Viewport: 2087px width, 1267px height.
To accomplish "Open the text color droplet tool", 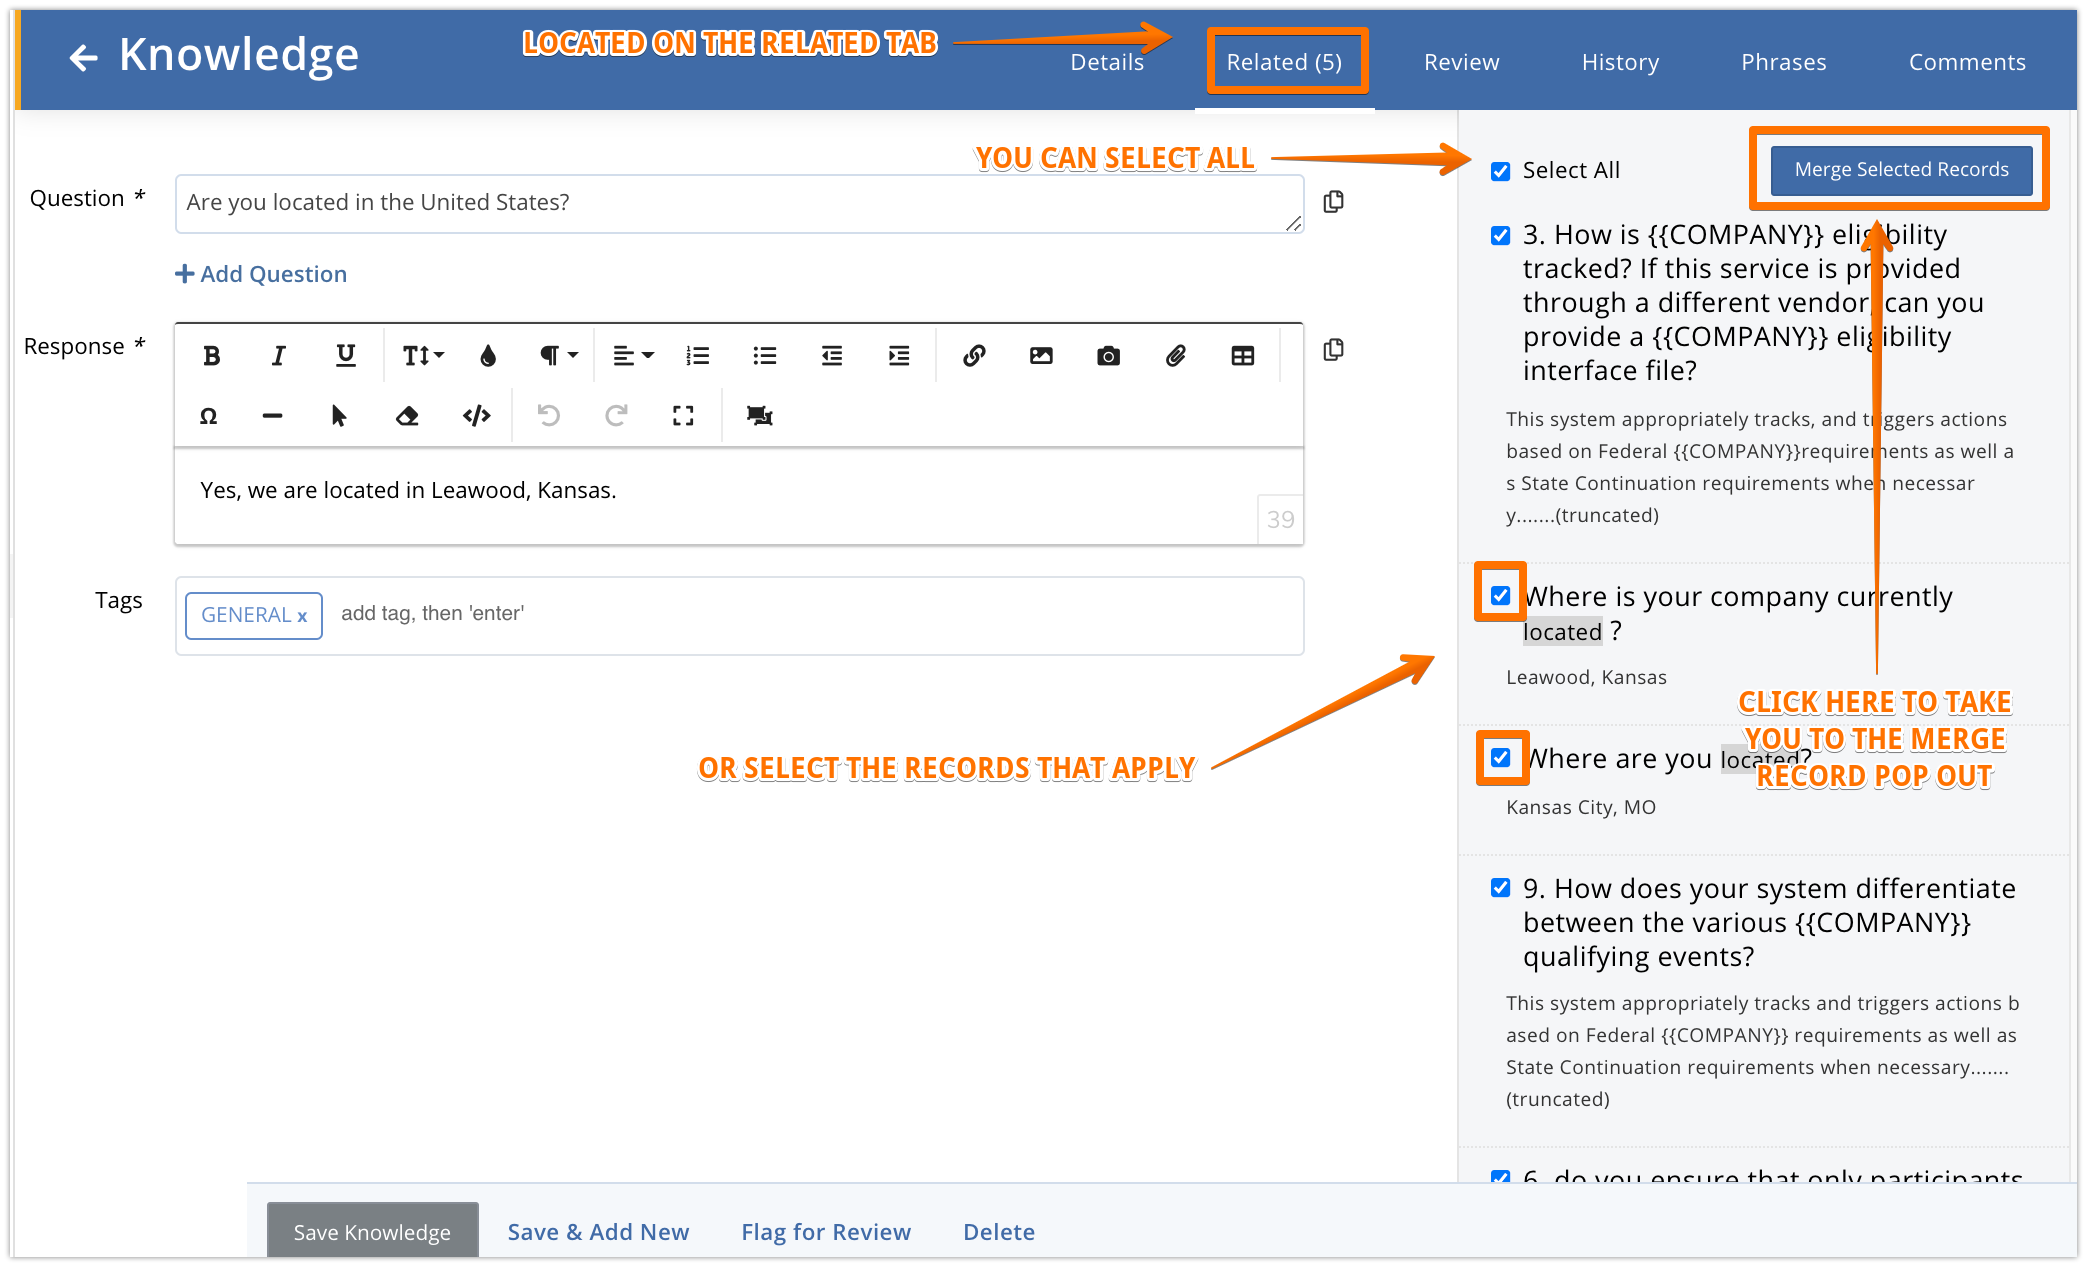I will pyautogui.click(x=488, y=356).
